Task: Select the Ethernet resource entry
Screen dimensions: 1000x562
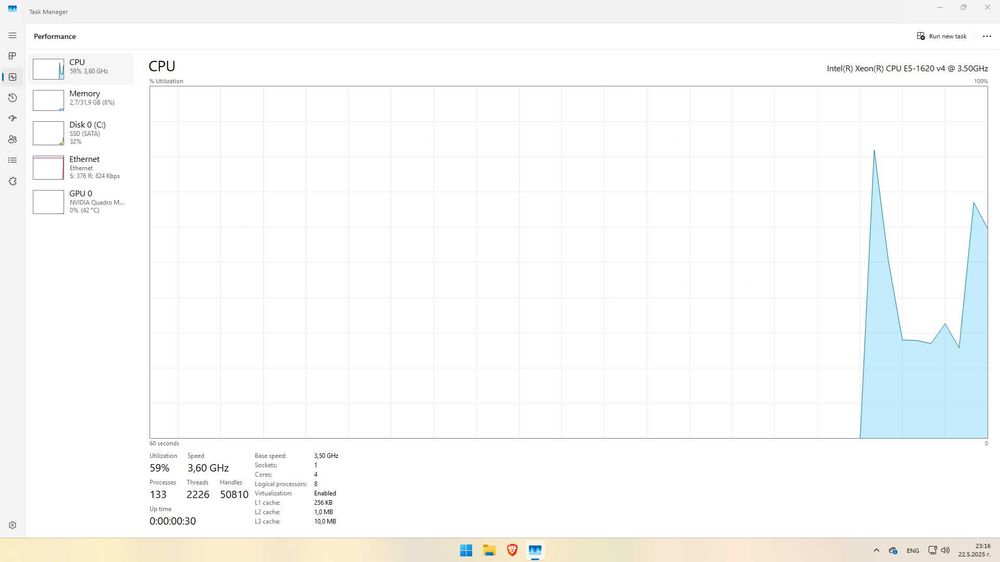Action: point(81,167)
